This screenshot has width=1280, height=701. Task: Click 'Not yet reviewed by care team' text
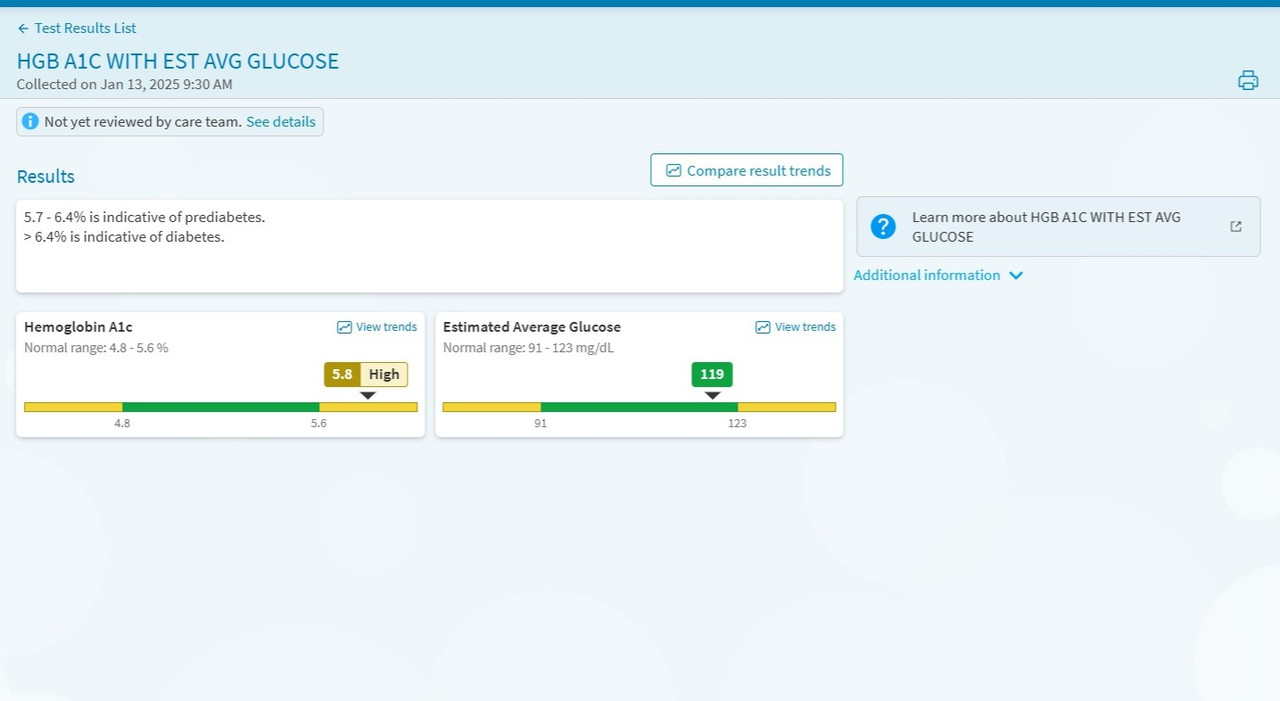point(143,122)
